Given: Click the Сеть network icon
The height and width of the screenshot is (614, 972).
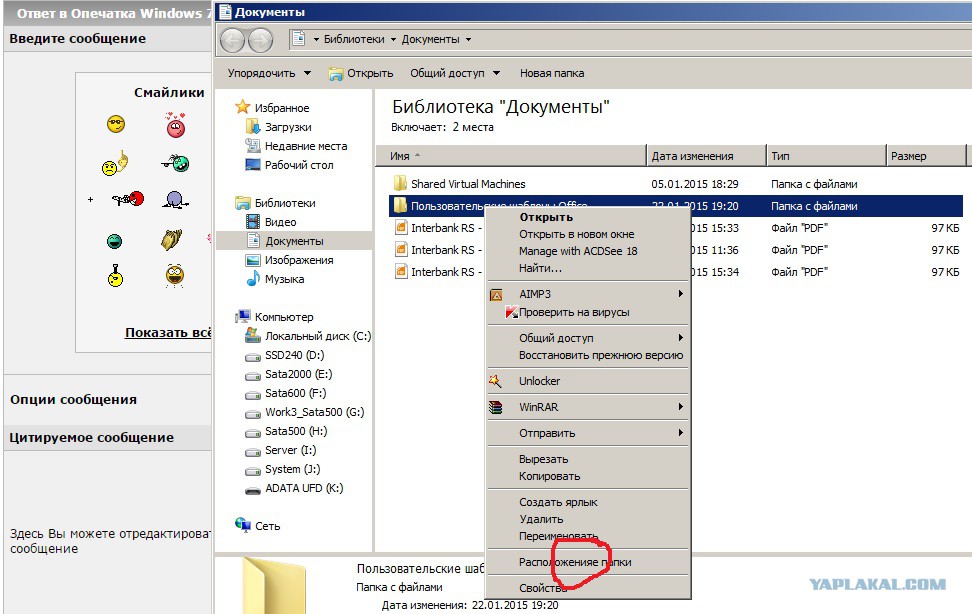Looking at the screenshot, I should pyautogui.click(x=242, y=525).
